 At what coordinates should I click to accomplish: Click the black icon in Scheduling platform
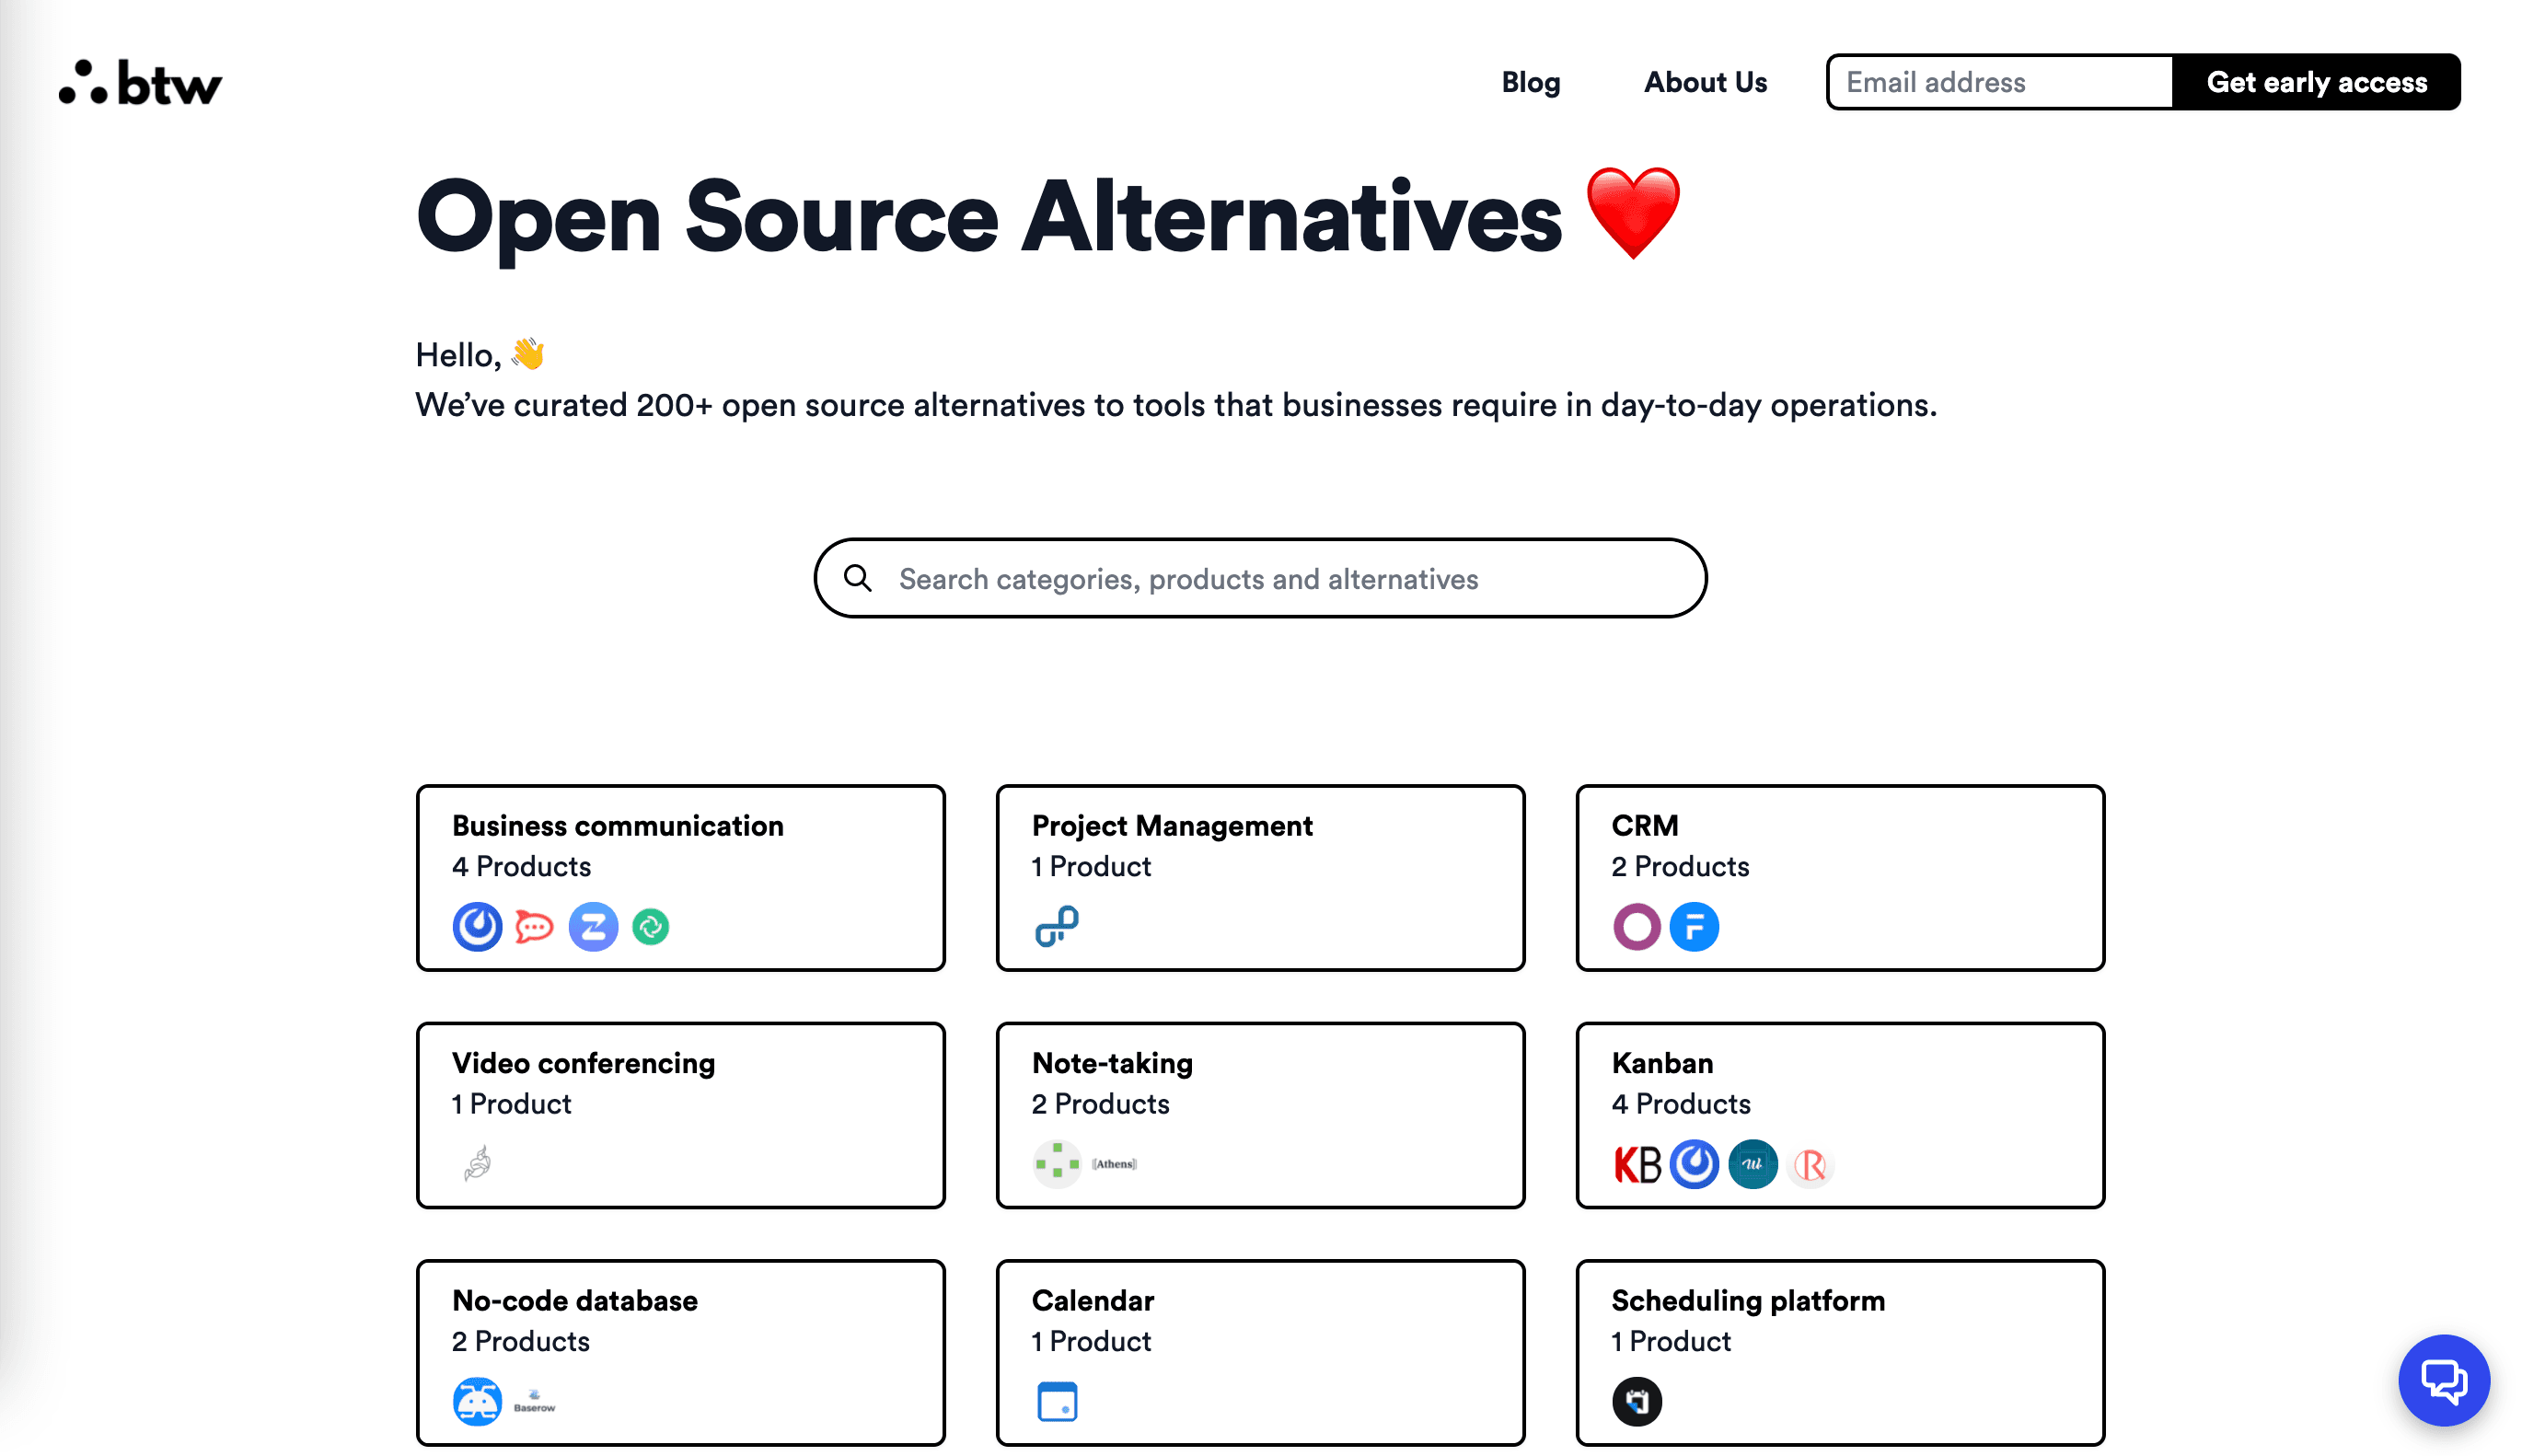tap(1636, 1401)
